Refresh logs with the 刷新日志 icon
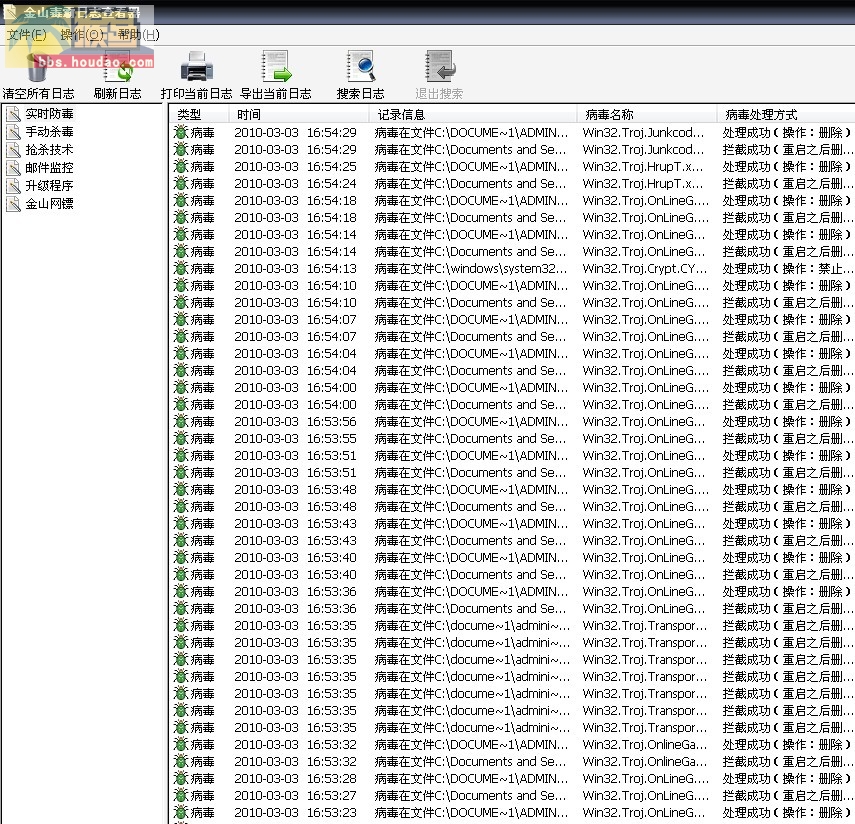This screenshot has width=855, height=824. [x=117, y=67]
